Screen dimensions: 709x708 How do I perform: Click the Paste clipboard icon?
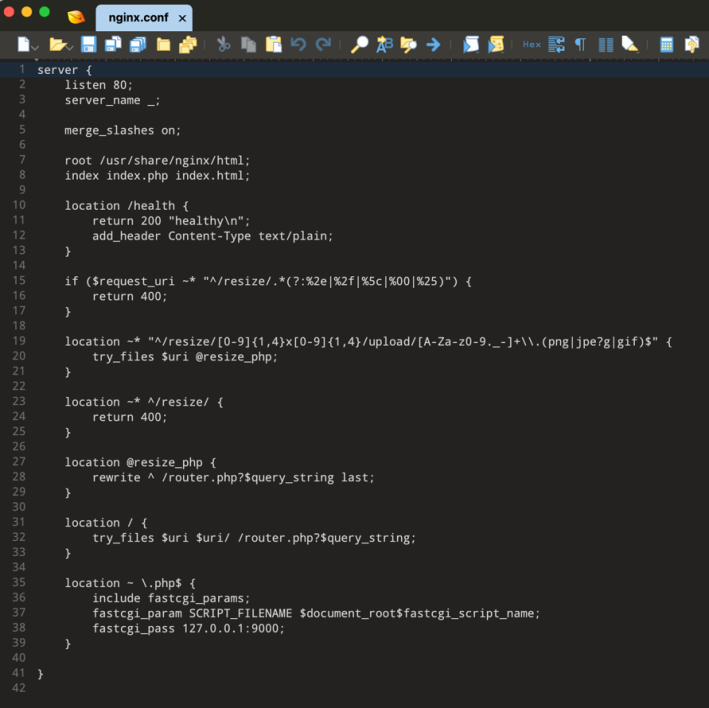tap(274, 44)
